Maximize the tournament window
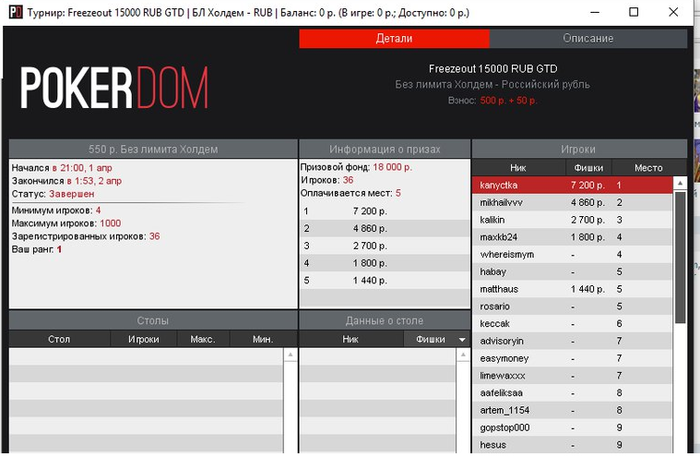The width and height of the screenshot is (700, 457). [x=633, y=12]
